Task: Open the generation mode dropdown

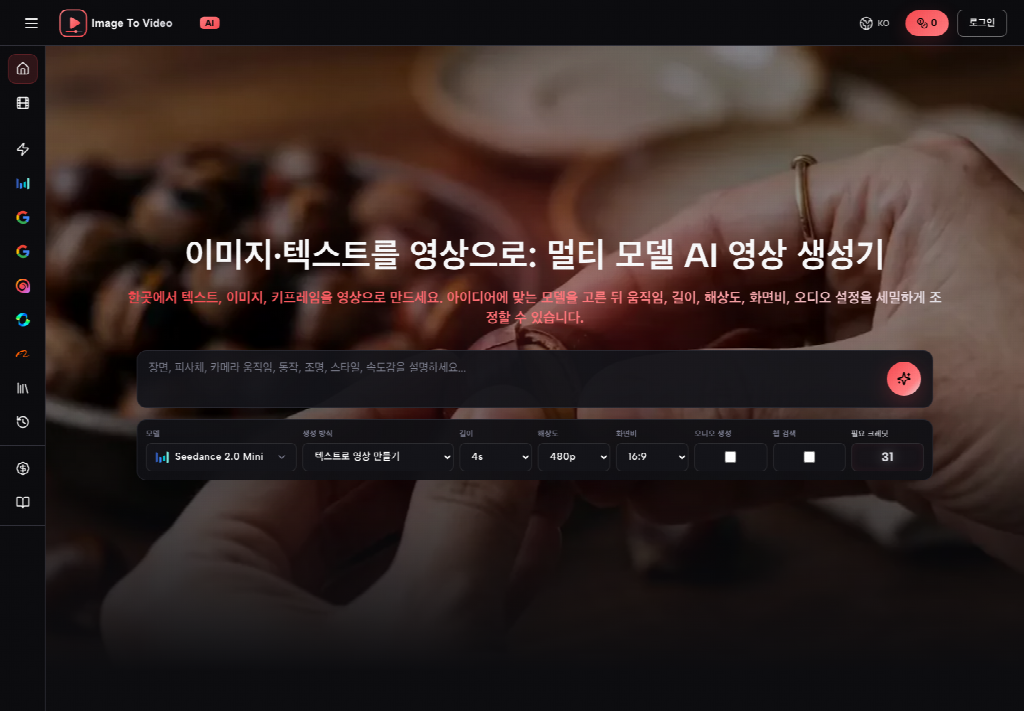Action: pyautogui.click(x=377, y=457)
